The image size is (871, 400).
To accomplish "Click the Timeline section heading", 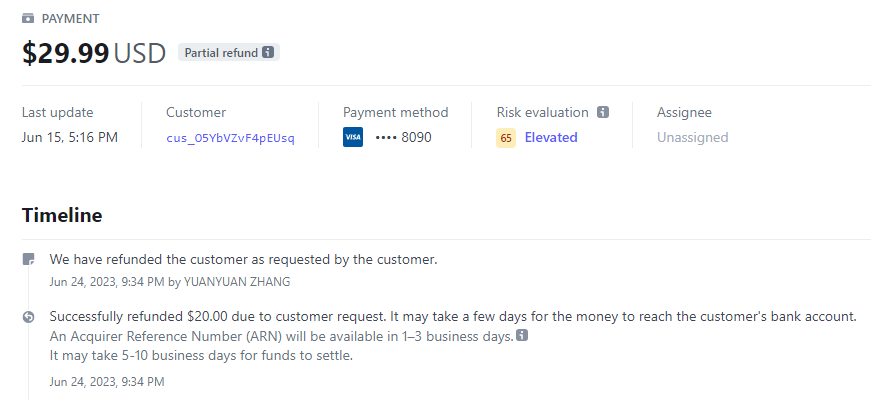I will [x=62, y=215].
